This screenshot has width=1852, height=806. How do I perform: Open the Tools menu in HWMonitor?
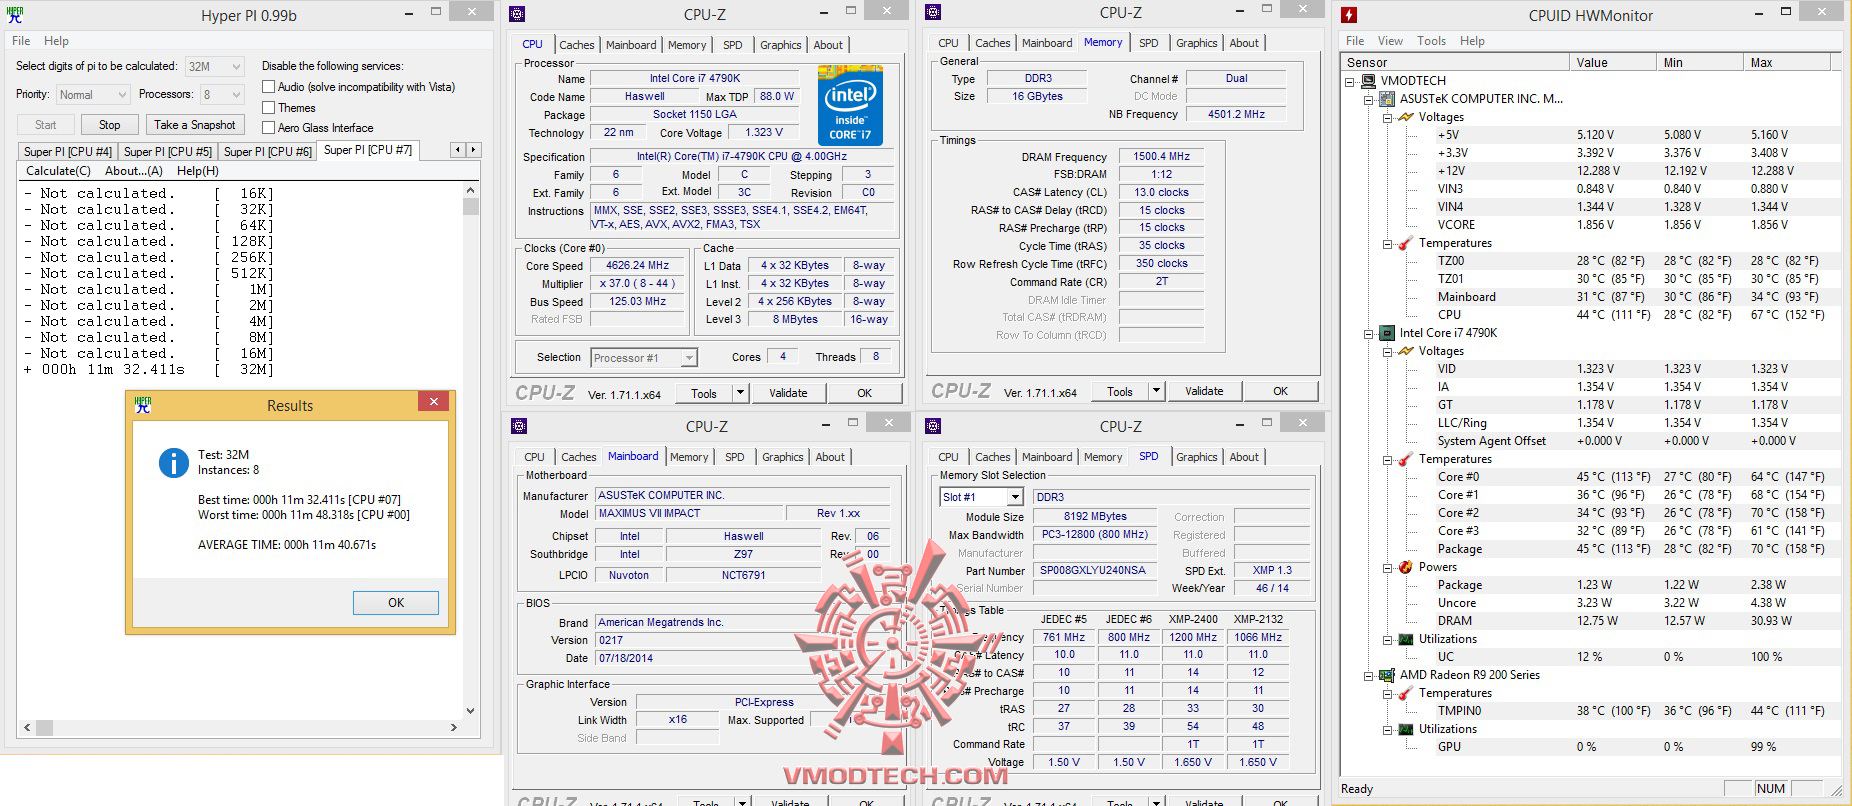tap(1431, 41)
